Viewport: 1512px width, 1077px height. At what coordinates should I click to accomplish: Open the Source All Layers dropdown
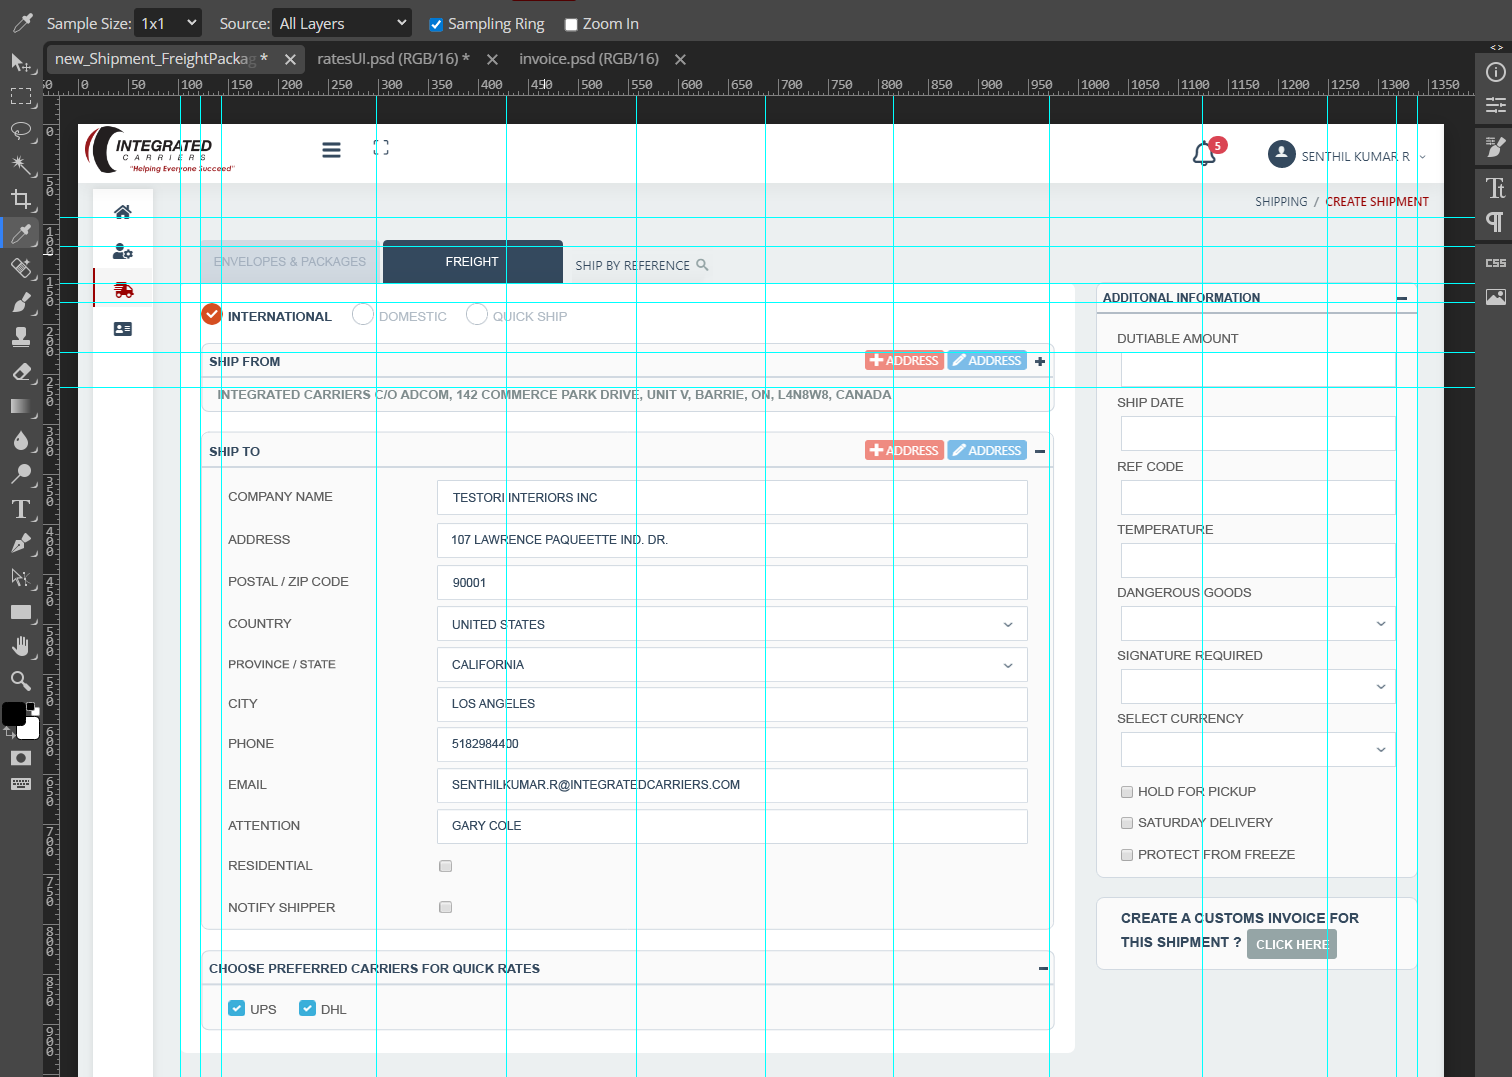(342, 23)
